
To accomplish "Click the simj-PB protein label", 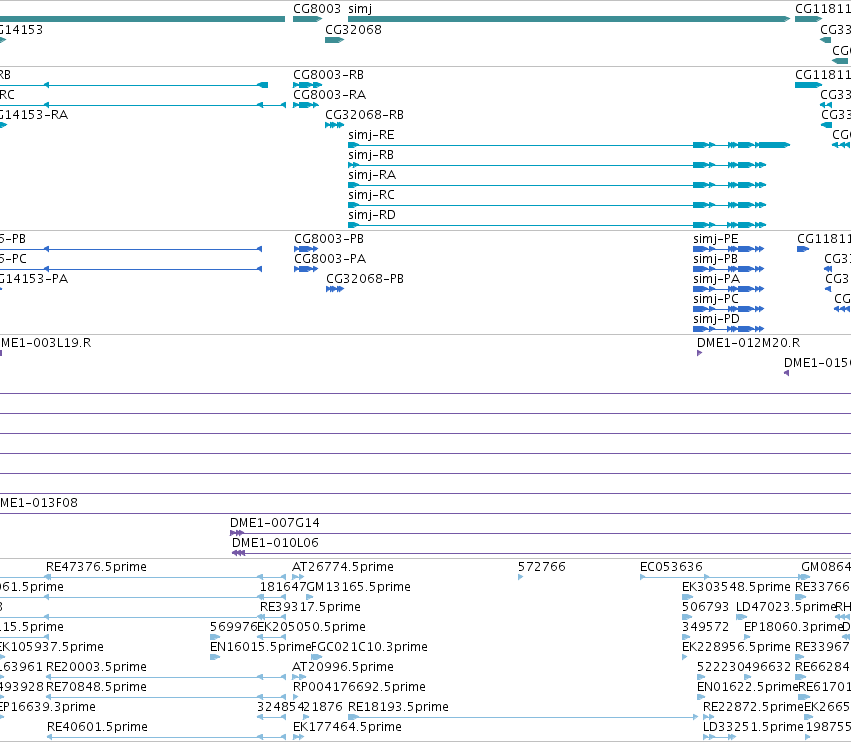I will point(715,259).
